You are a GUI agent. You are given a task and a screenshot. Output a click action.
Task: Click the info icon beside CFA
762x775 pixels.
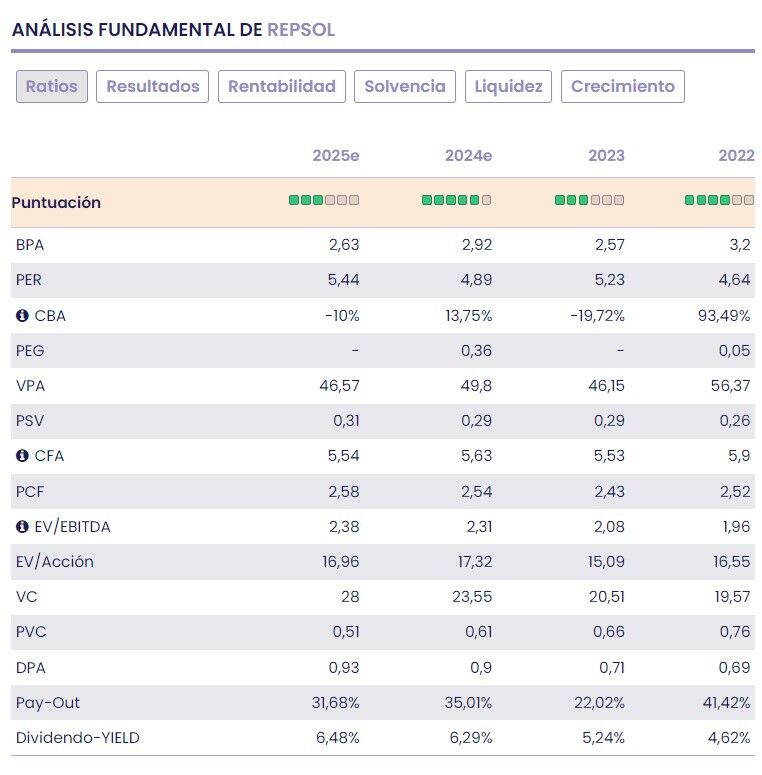tap(22, 456)
